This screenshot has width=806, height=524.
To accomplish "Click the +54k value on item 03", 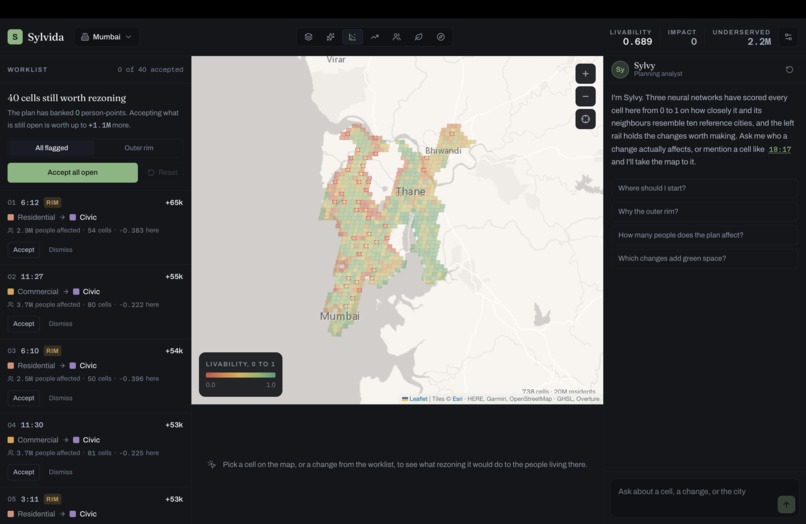I will (174, 351).
